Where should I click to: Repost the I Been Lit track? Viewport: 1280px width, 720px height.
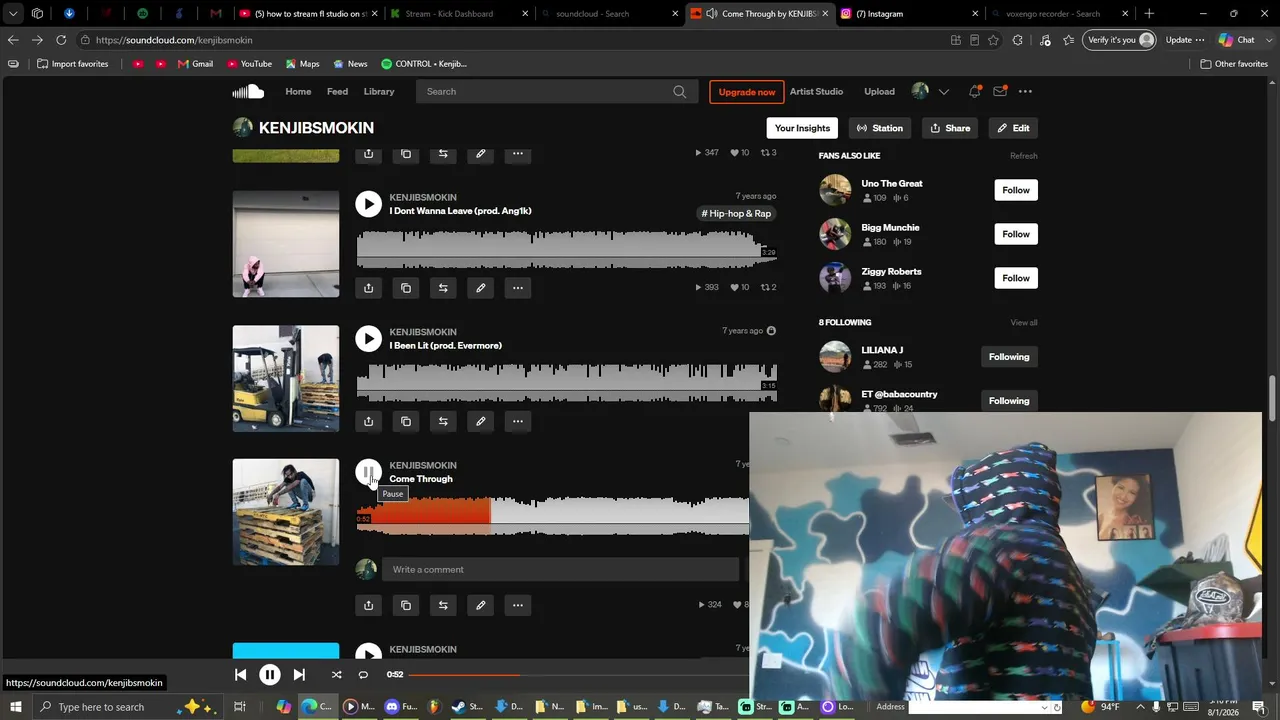443,421
